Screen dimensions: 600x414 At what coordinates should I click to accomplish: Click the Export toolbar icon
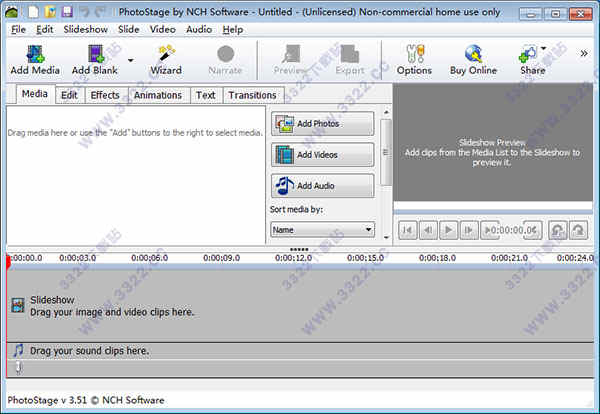click(x=350, y=54)
